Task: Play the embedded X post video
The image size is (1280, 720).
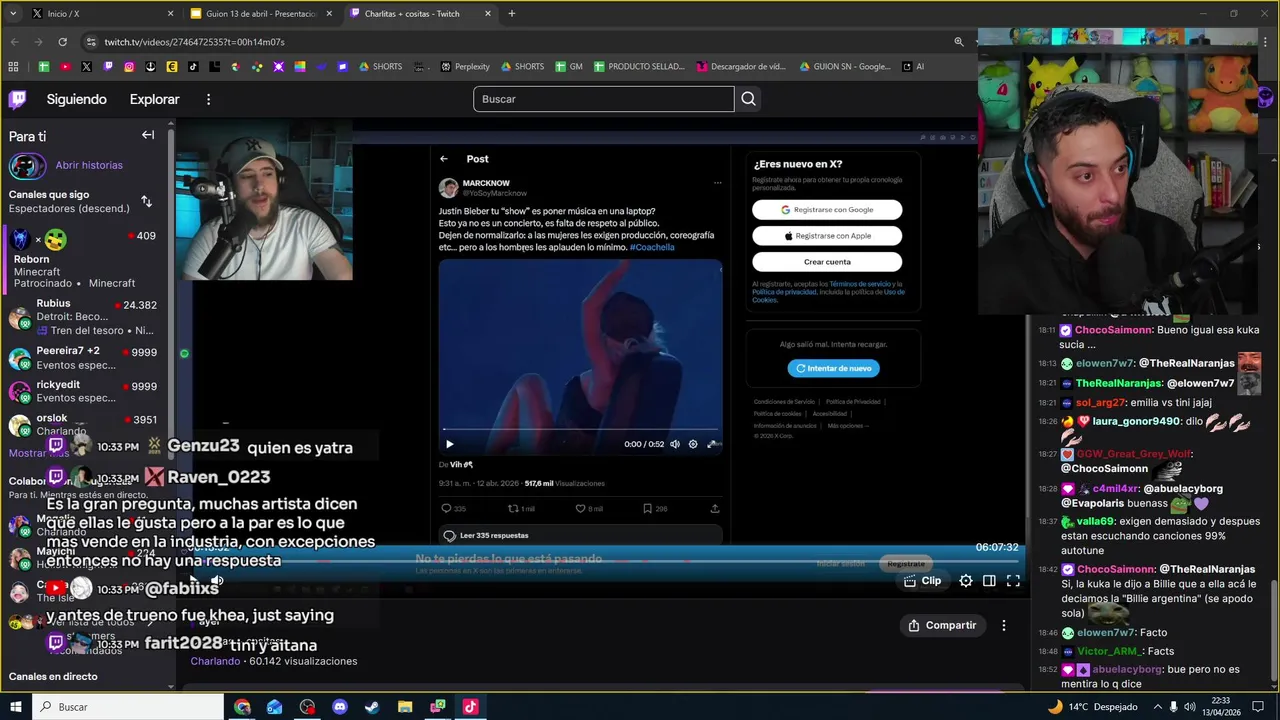Action: [x=449, y=444]
